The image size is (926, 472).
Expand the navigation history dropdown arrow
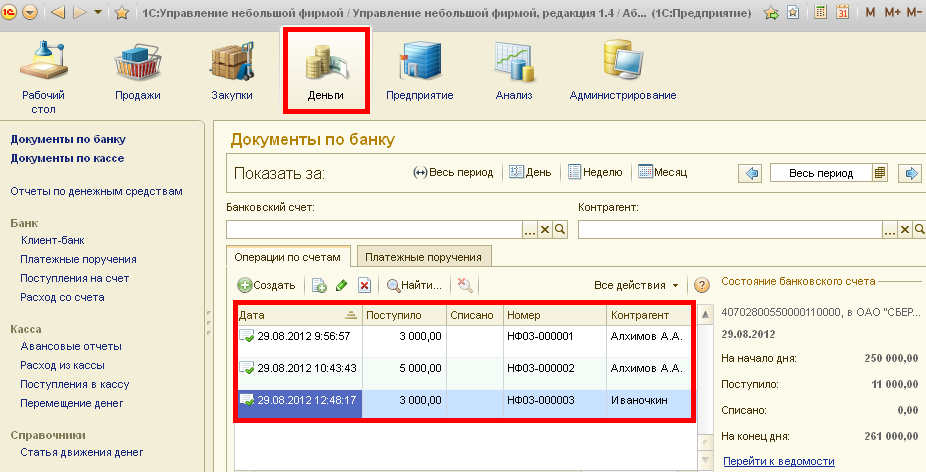tap(98, 12)
